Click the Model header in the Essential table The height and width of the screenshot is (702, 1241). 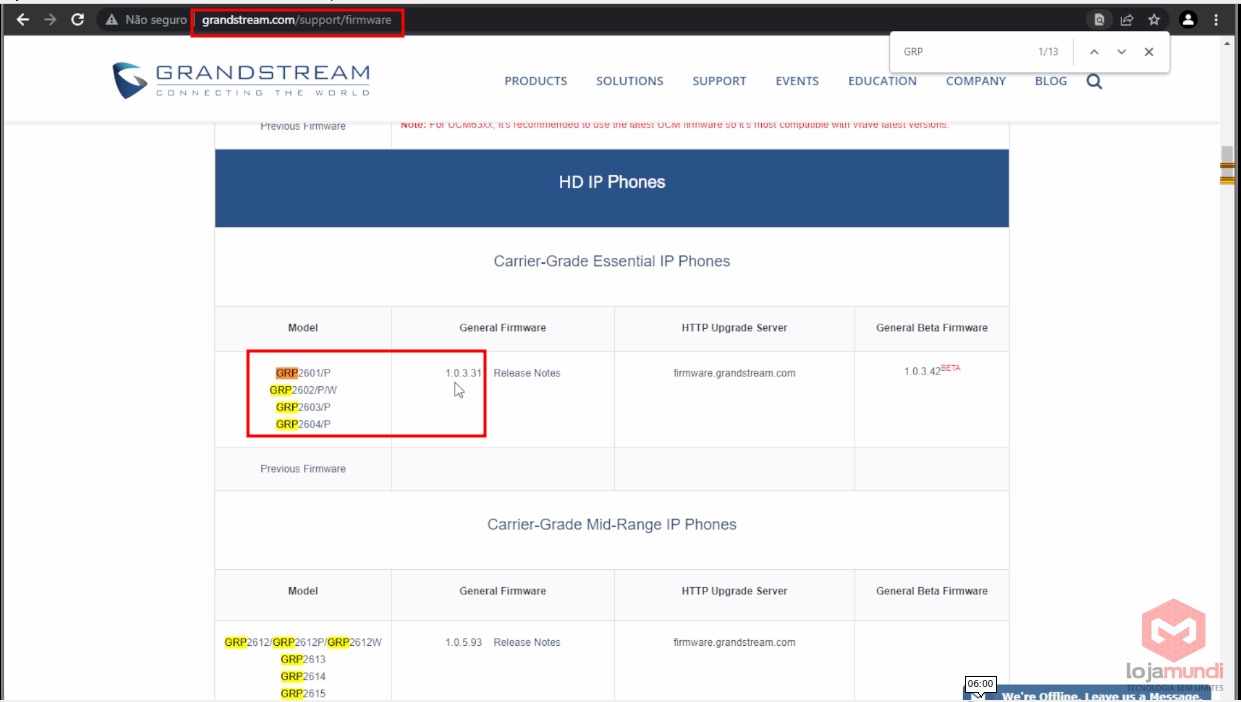[x=303, y=328]
